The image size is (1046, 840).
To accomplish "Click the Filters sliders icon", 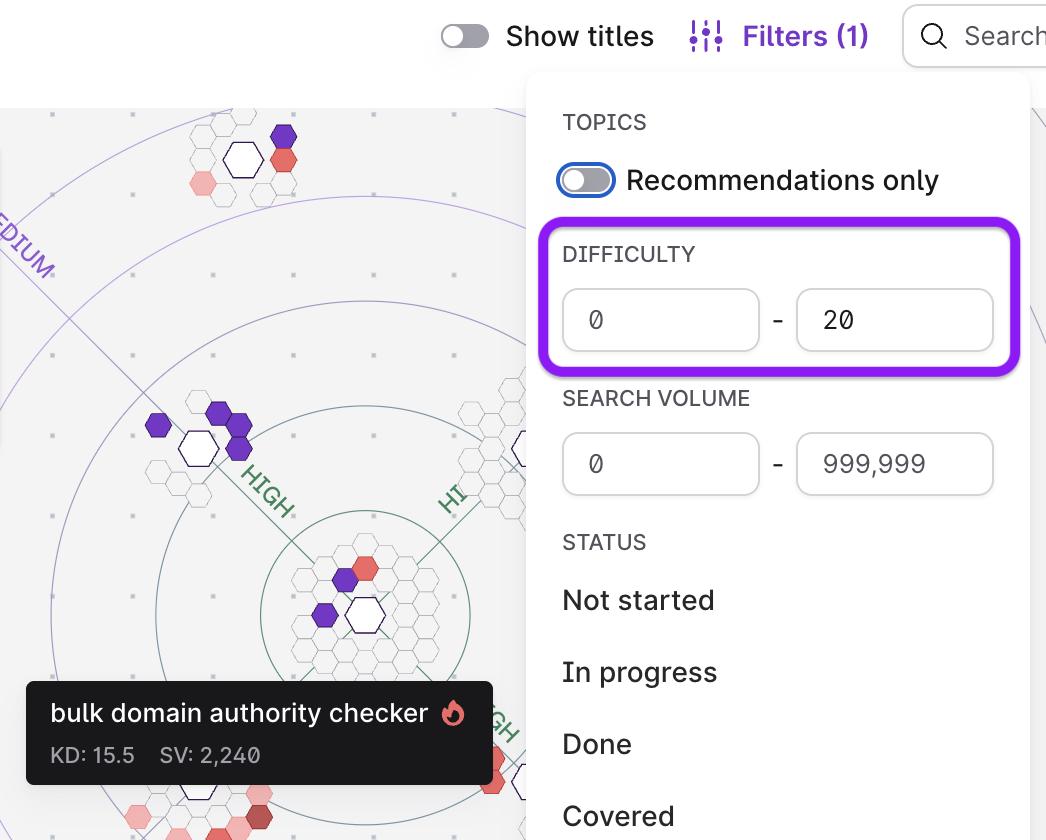I will (706, 37).
